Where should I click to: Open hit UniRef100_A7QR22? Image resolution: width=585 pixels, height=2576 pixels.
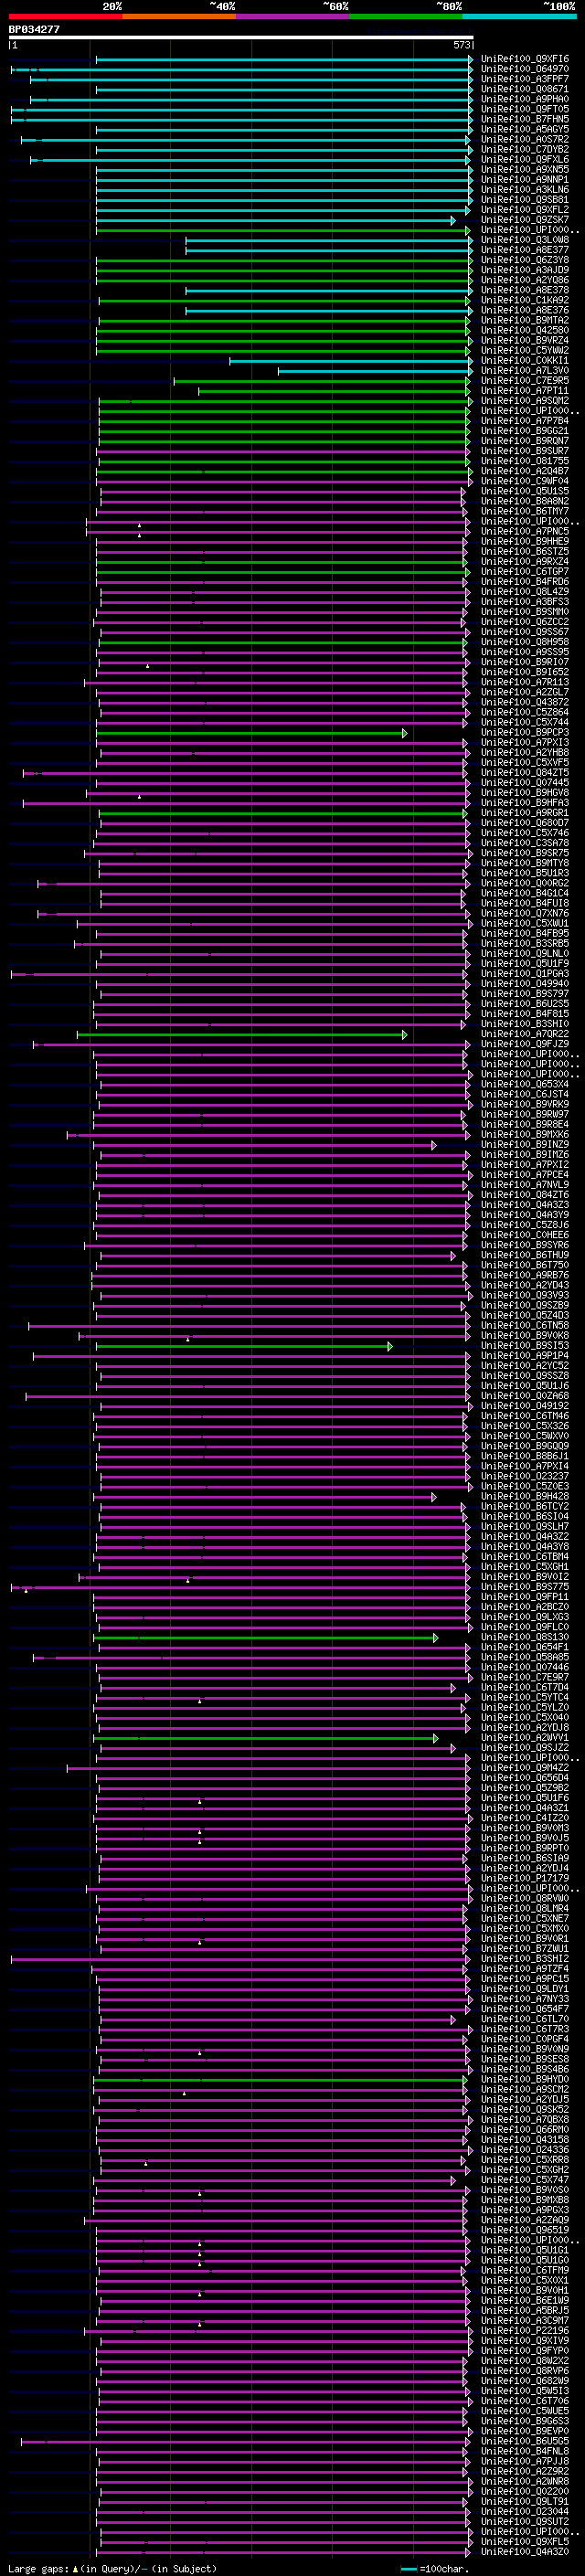click(524, 1034)
